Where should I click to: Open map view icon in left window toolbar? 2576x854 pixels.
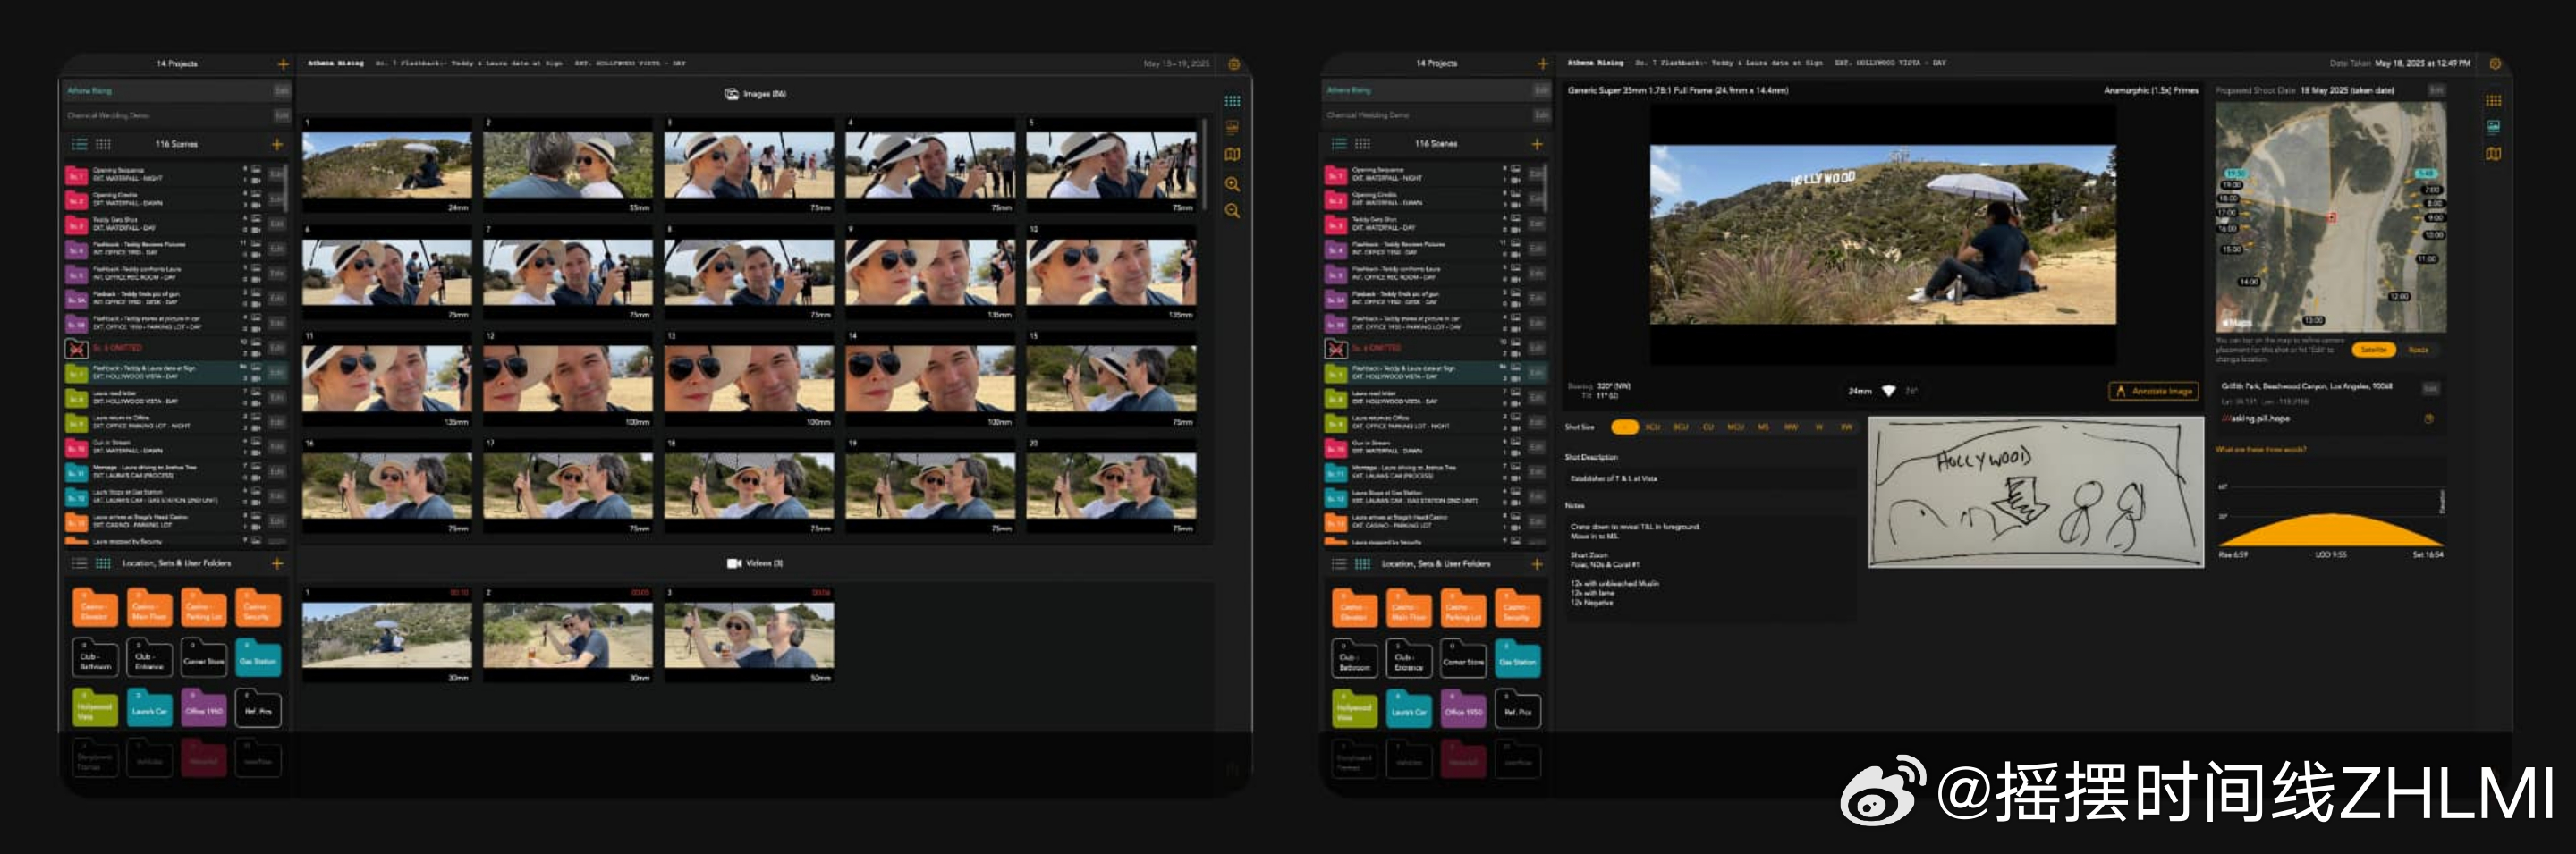coord(1232,155)
